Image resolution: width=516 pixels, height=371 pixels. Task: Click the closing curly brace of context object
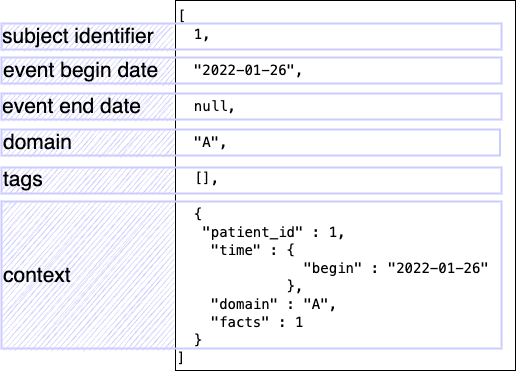point(198,340)
